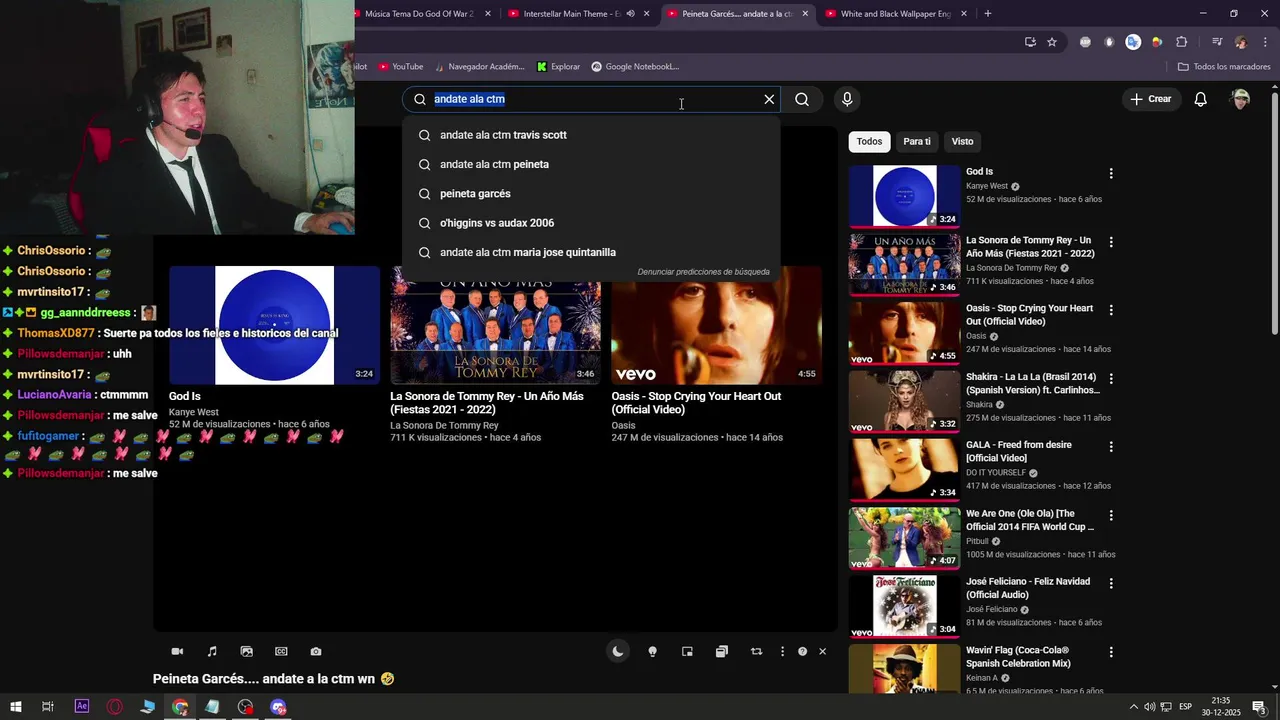
Task: Click the search magnifier button
Action: tap(802, 99)
